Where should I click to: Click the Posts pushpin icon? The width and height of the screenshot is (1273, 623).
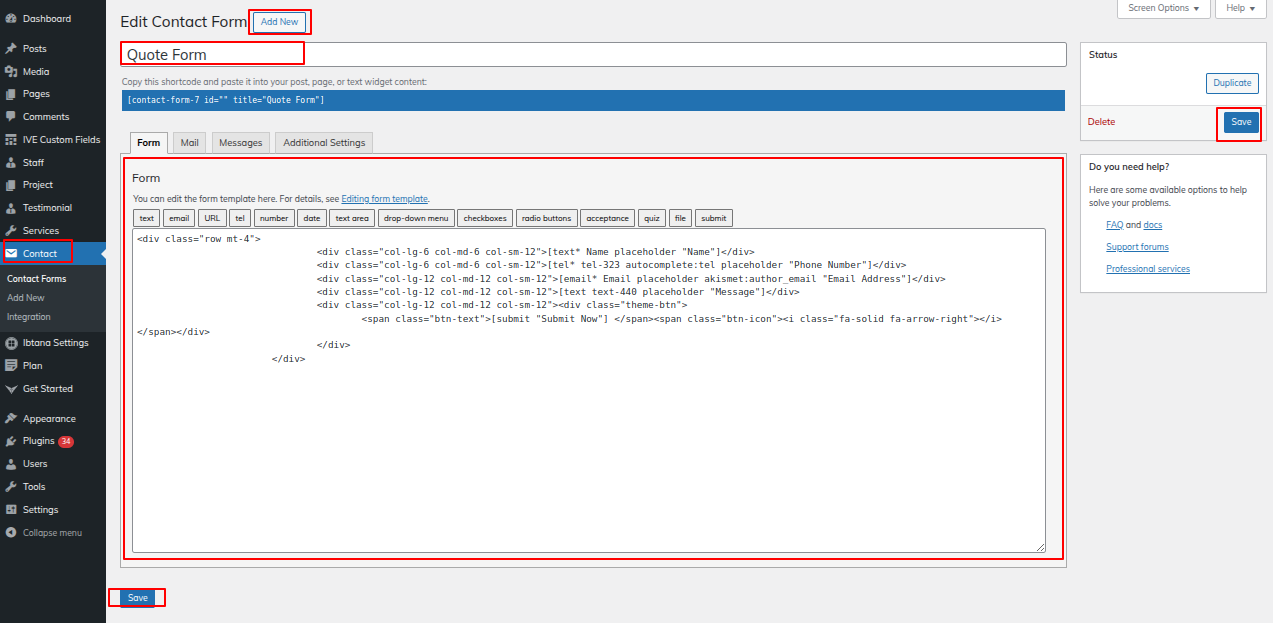coord(11,49)
